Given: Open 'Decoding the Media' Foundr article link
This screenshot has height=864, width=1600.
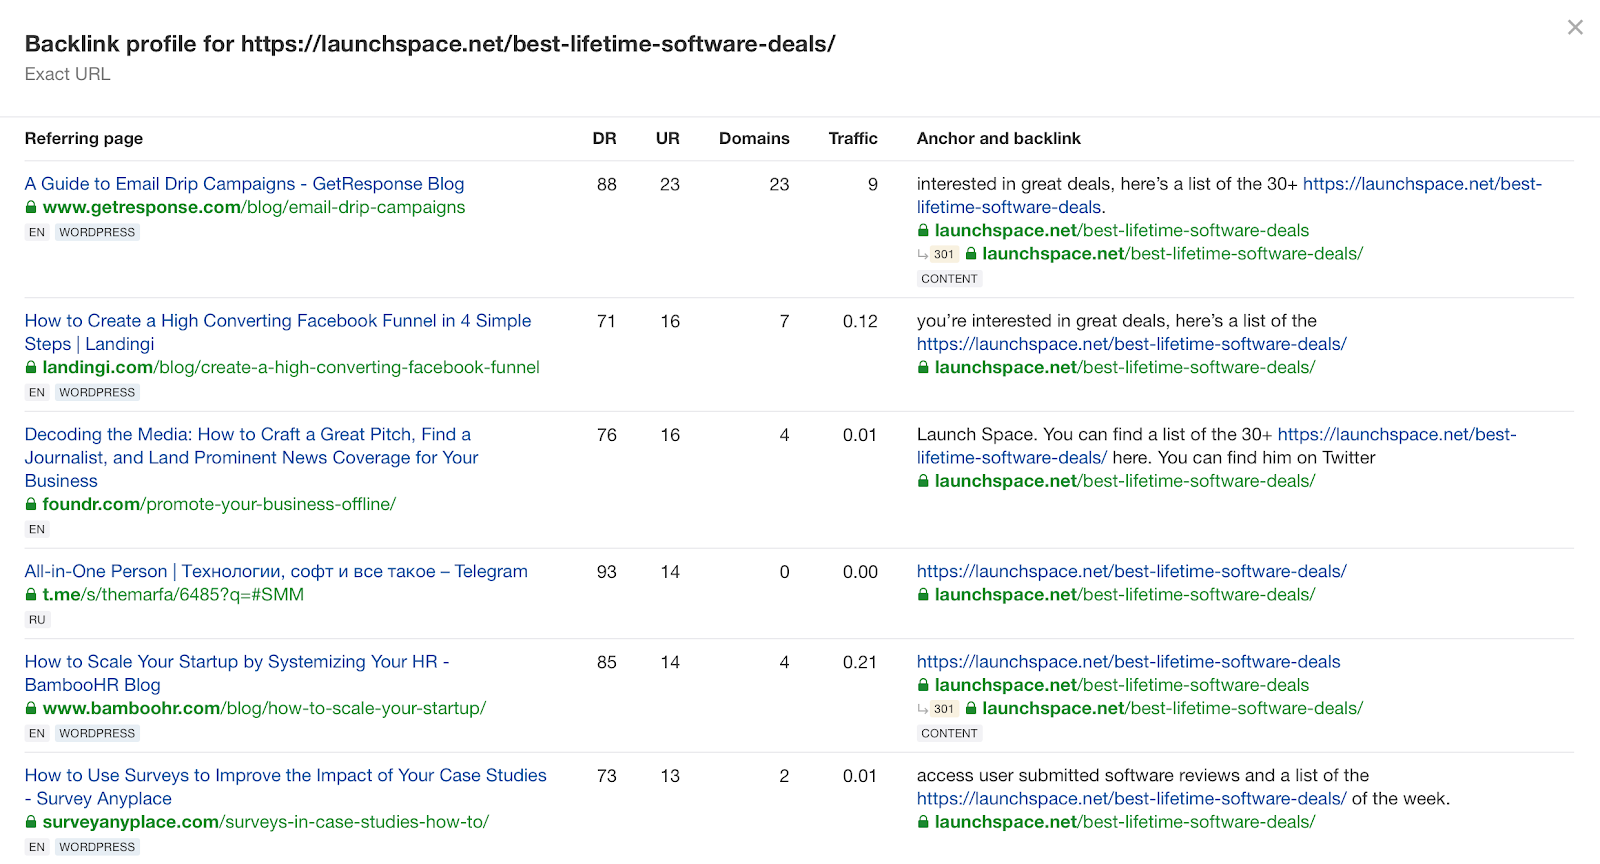Looking at the screenshot, I should [x=247, y=435].
